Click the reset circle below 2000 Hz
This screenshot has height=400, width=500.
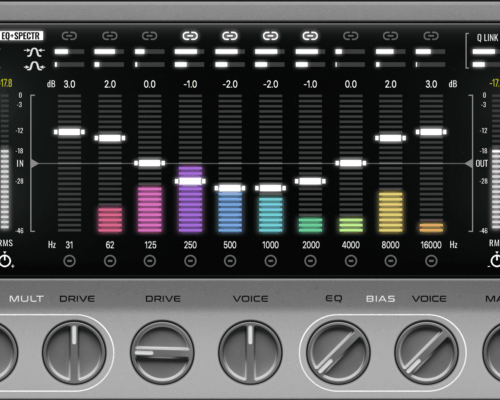coord(310,261)
